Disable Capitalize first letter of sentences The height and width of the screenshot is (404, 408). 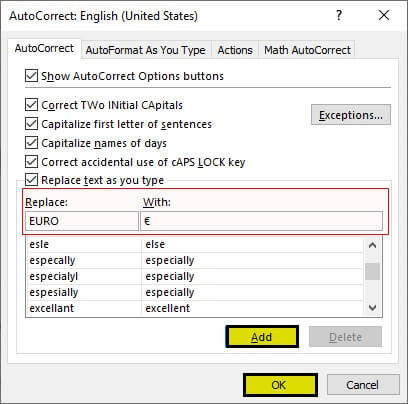tap(31, 124)
